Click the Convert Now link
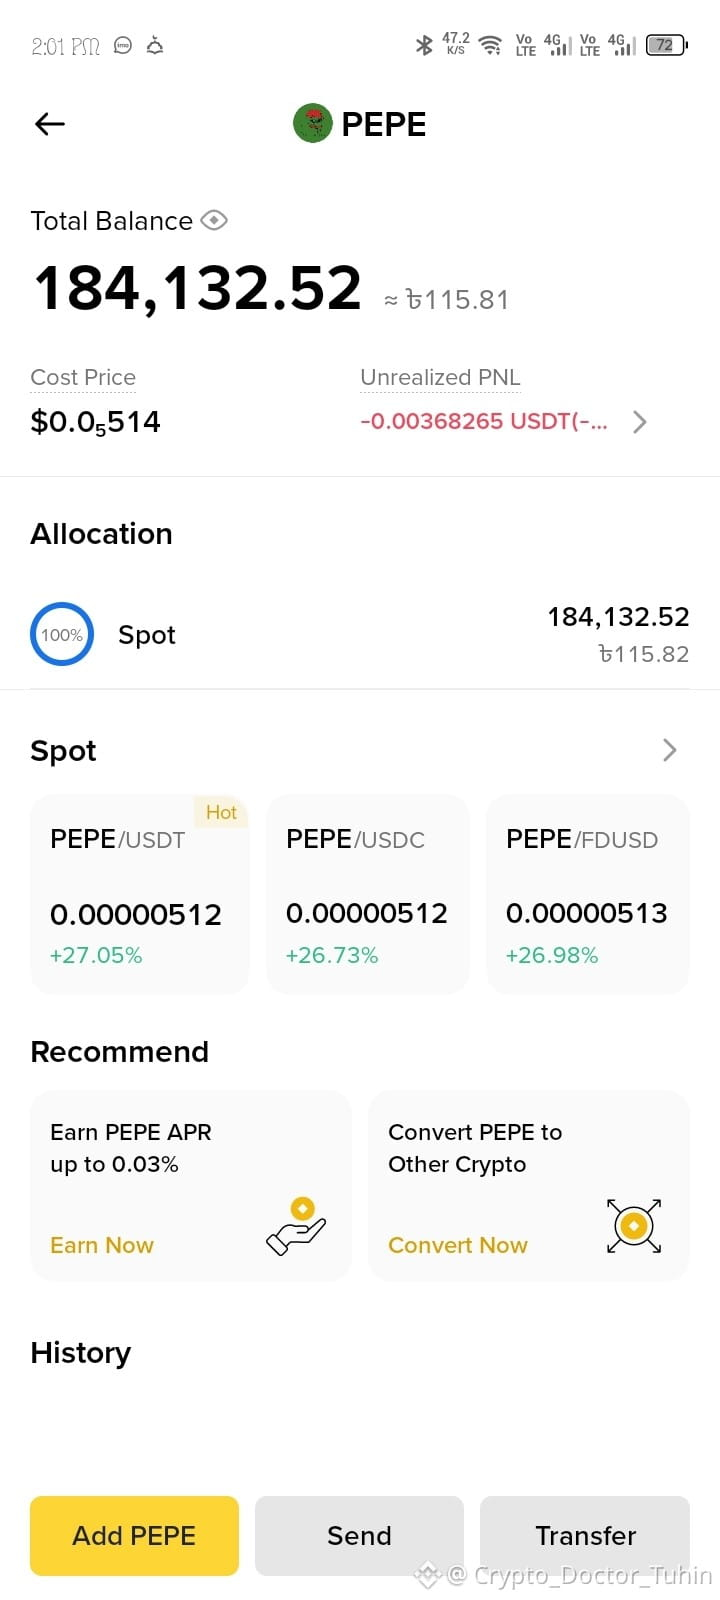This screenshot has width=720, height=1600. (458, 1245)
